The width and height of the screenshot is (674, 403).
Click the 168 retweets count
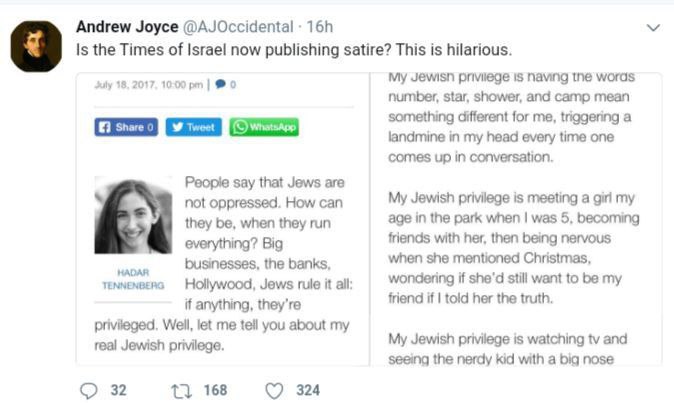(x=215, y=390)
